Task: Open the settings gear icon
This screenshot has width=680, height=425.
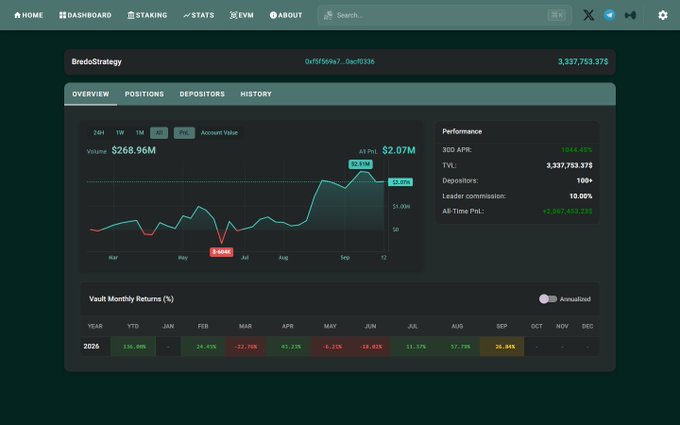Action: 663,15
